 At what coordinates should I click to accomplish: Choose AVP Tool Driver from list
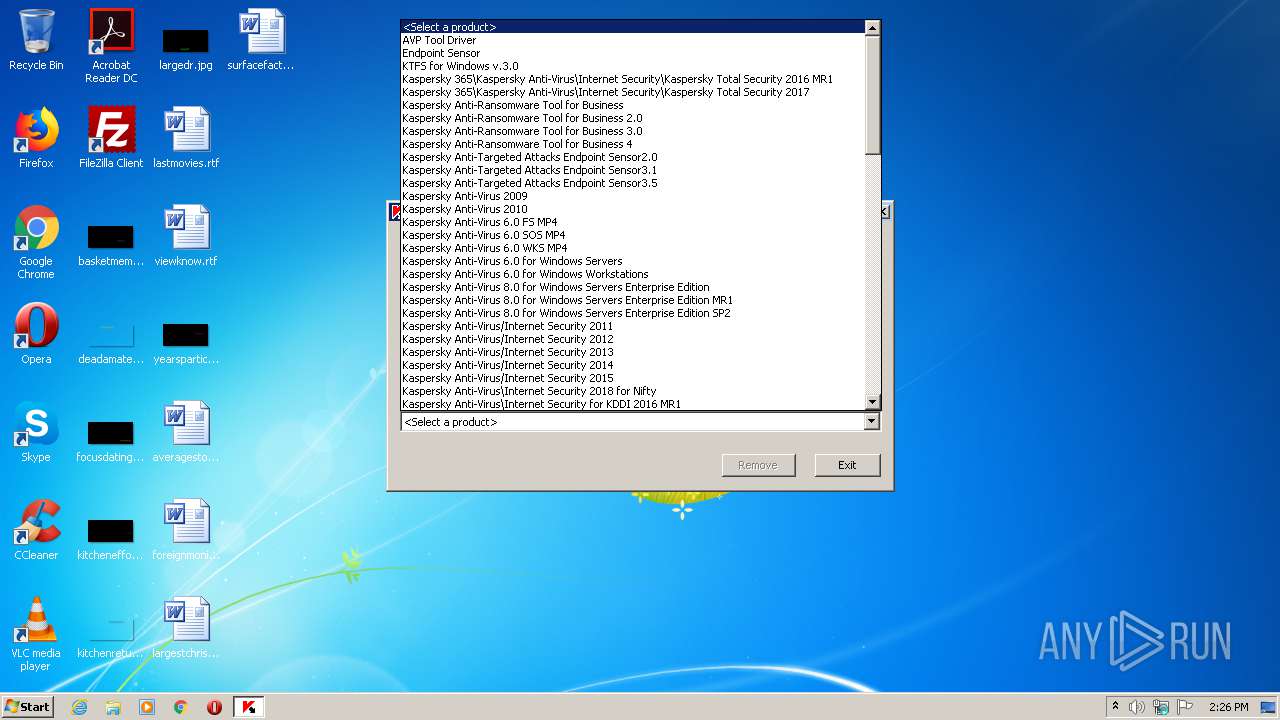pos(632,40)
